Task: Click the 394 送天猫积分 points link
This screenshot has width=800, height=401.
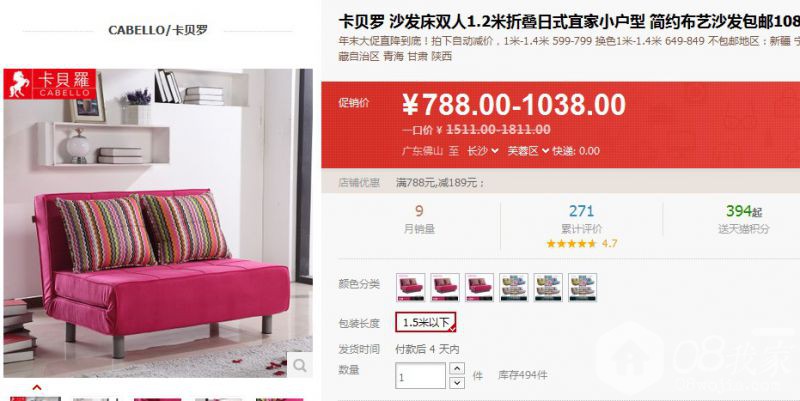Action: tap(744, 219)
